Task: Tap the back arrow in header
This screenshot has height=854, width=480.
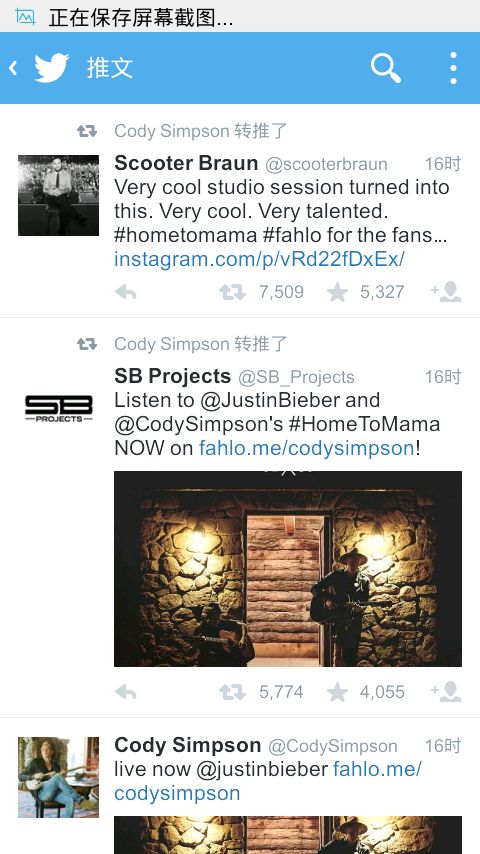Action: tap(13, 68)
